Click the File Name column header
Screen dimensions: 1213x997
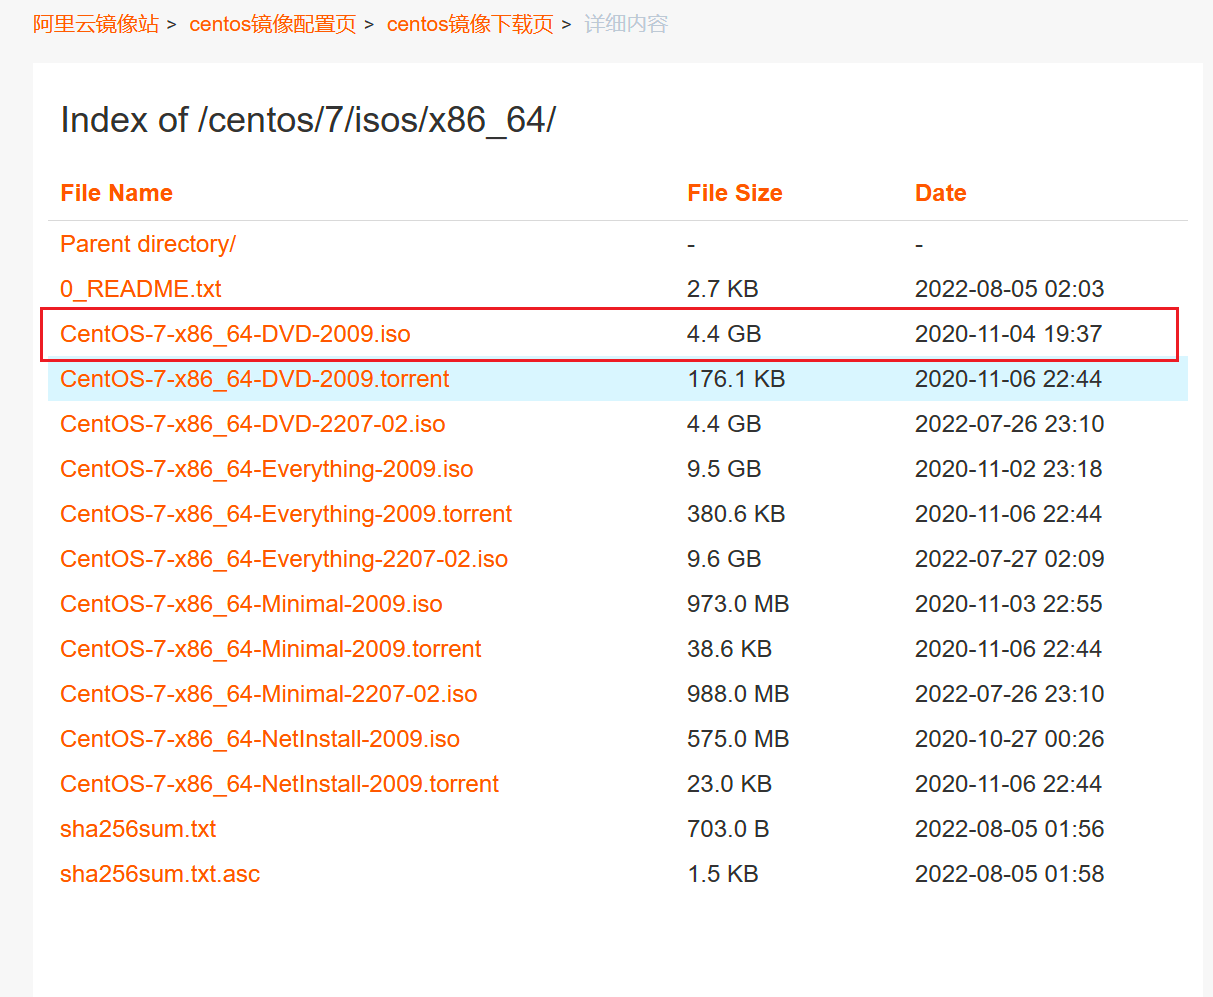(117, 193)
